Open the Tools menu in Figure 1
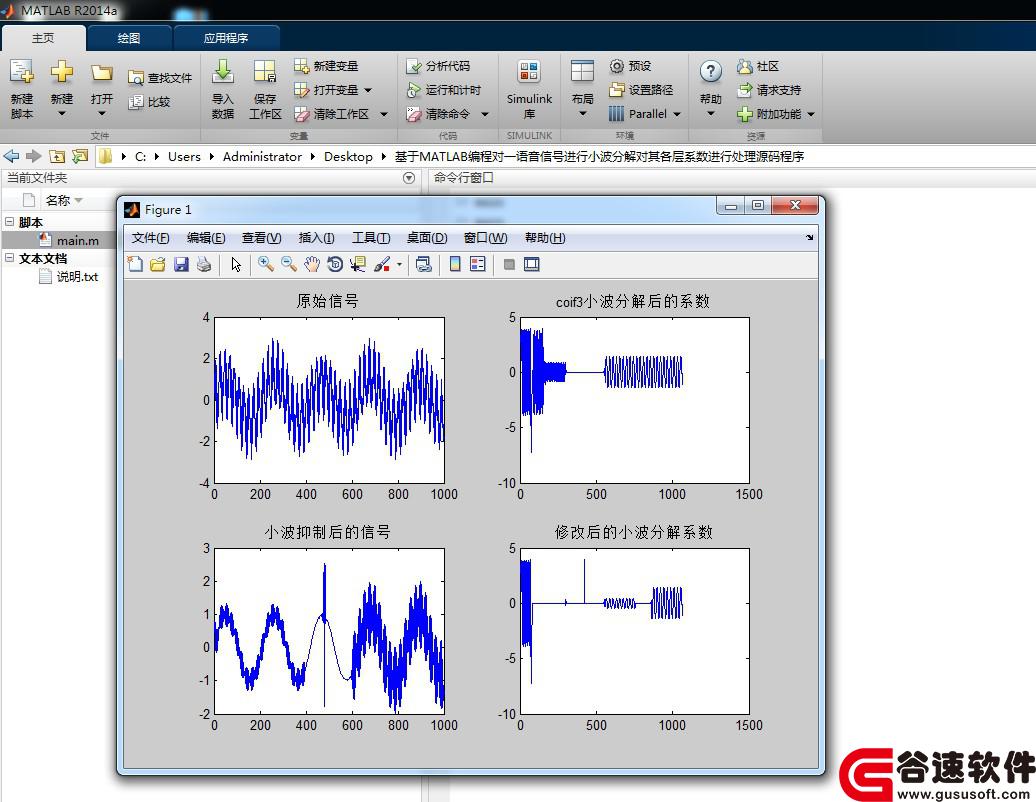Viewport: 1036px width, 802px height. click(x=371, y=238)
